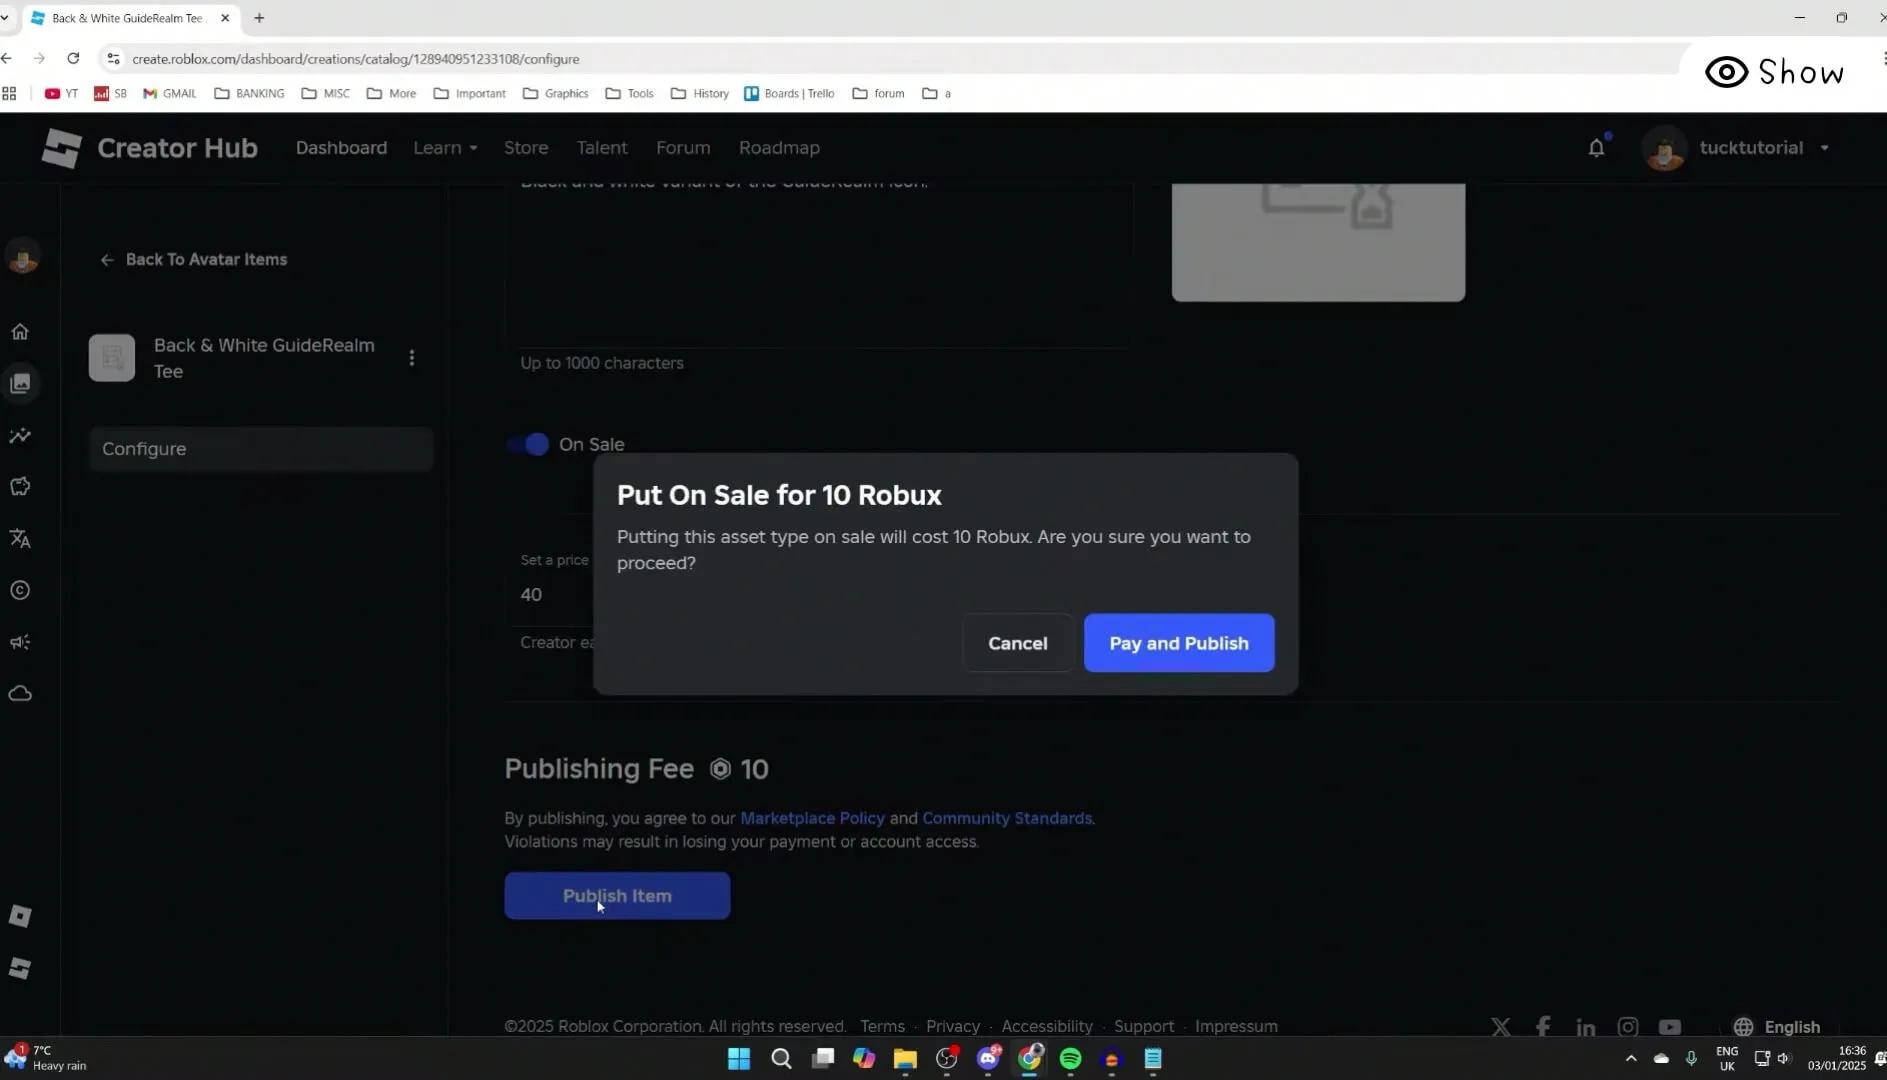Image resolution: width=1887 pixels, height=1080 pixels.
Task: Click the Roblox tilted square sidebar icon
Action: tap(20, 915)
